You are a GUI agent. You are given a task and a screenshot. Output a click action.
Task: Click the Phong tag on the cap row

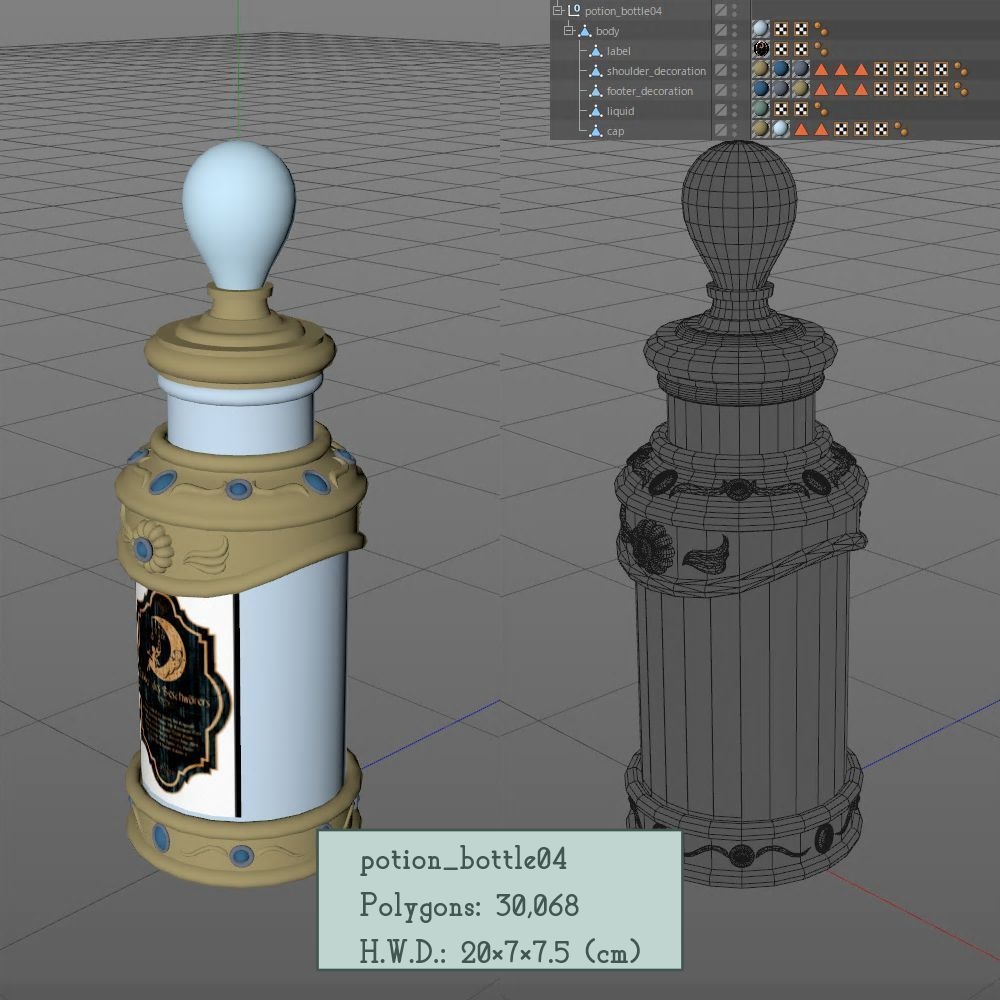point(901,129)
